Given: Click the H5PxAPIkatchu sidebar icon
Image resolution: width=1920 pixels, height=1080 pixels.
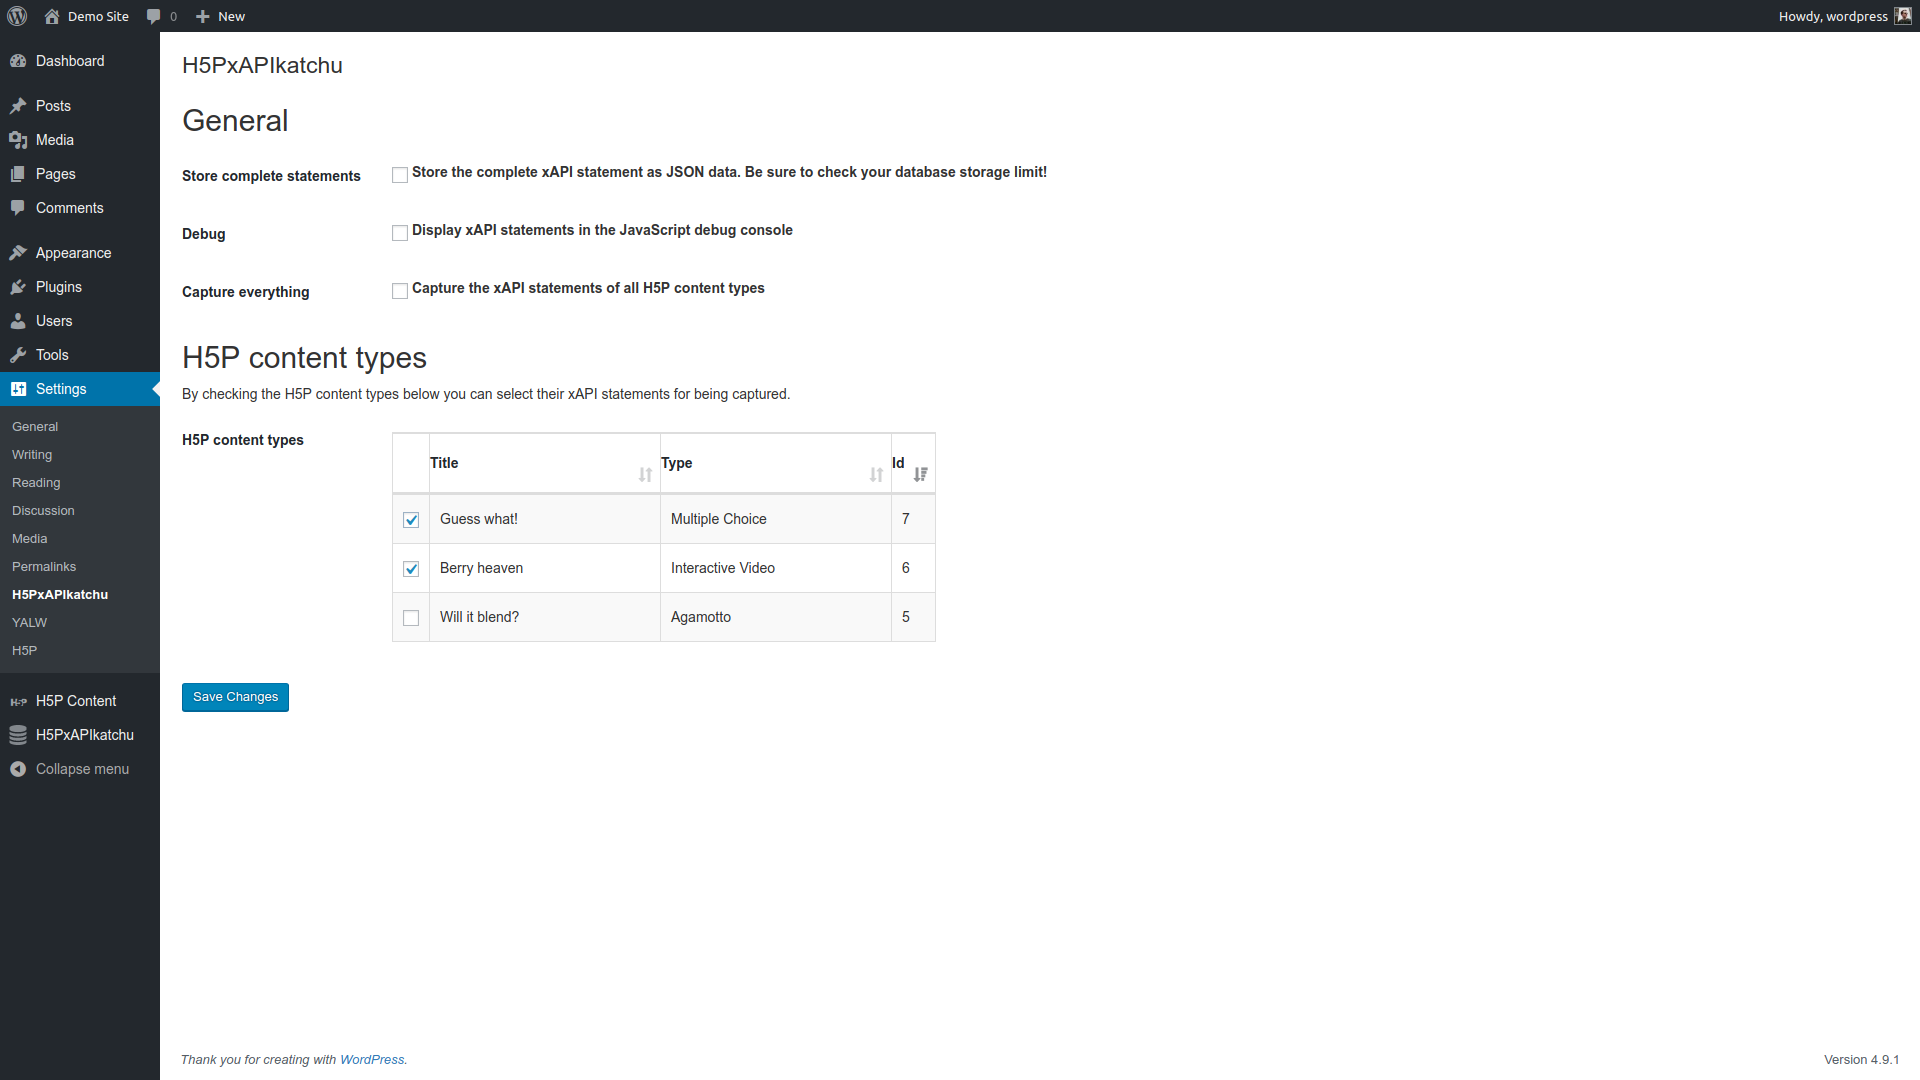Looking at the screenshot, I should [x=18, y=735].
